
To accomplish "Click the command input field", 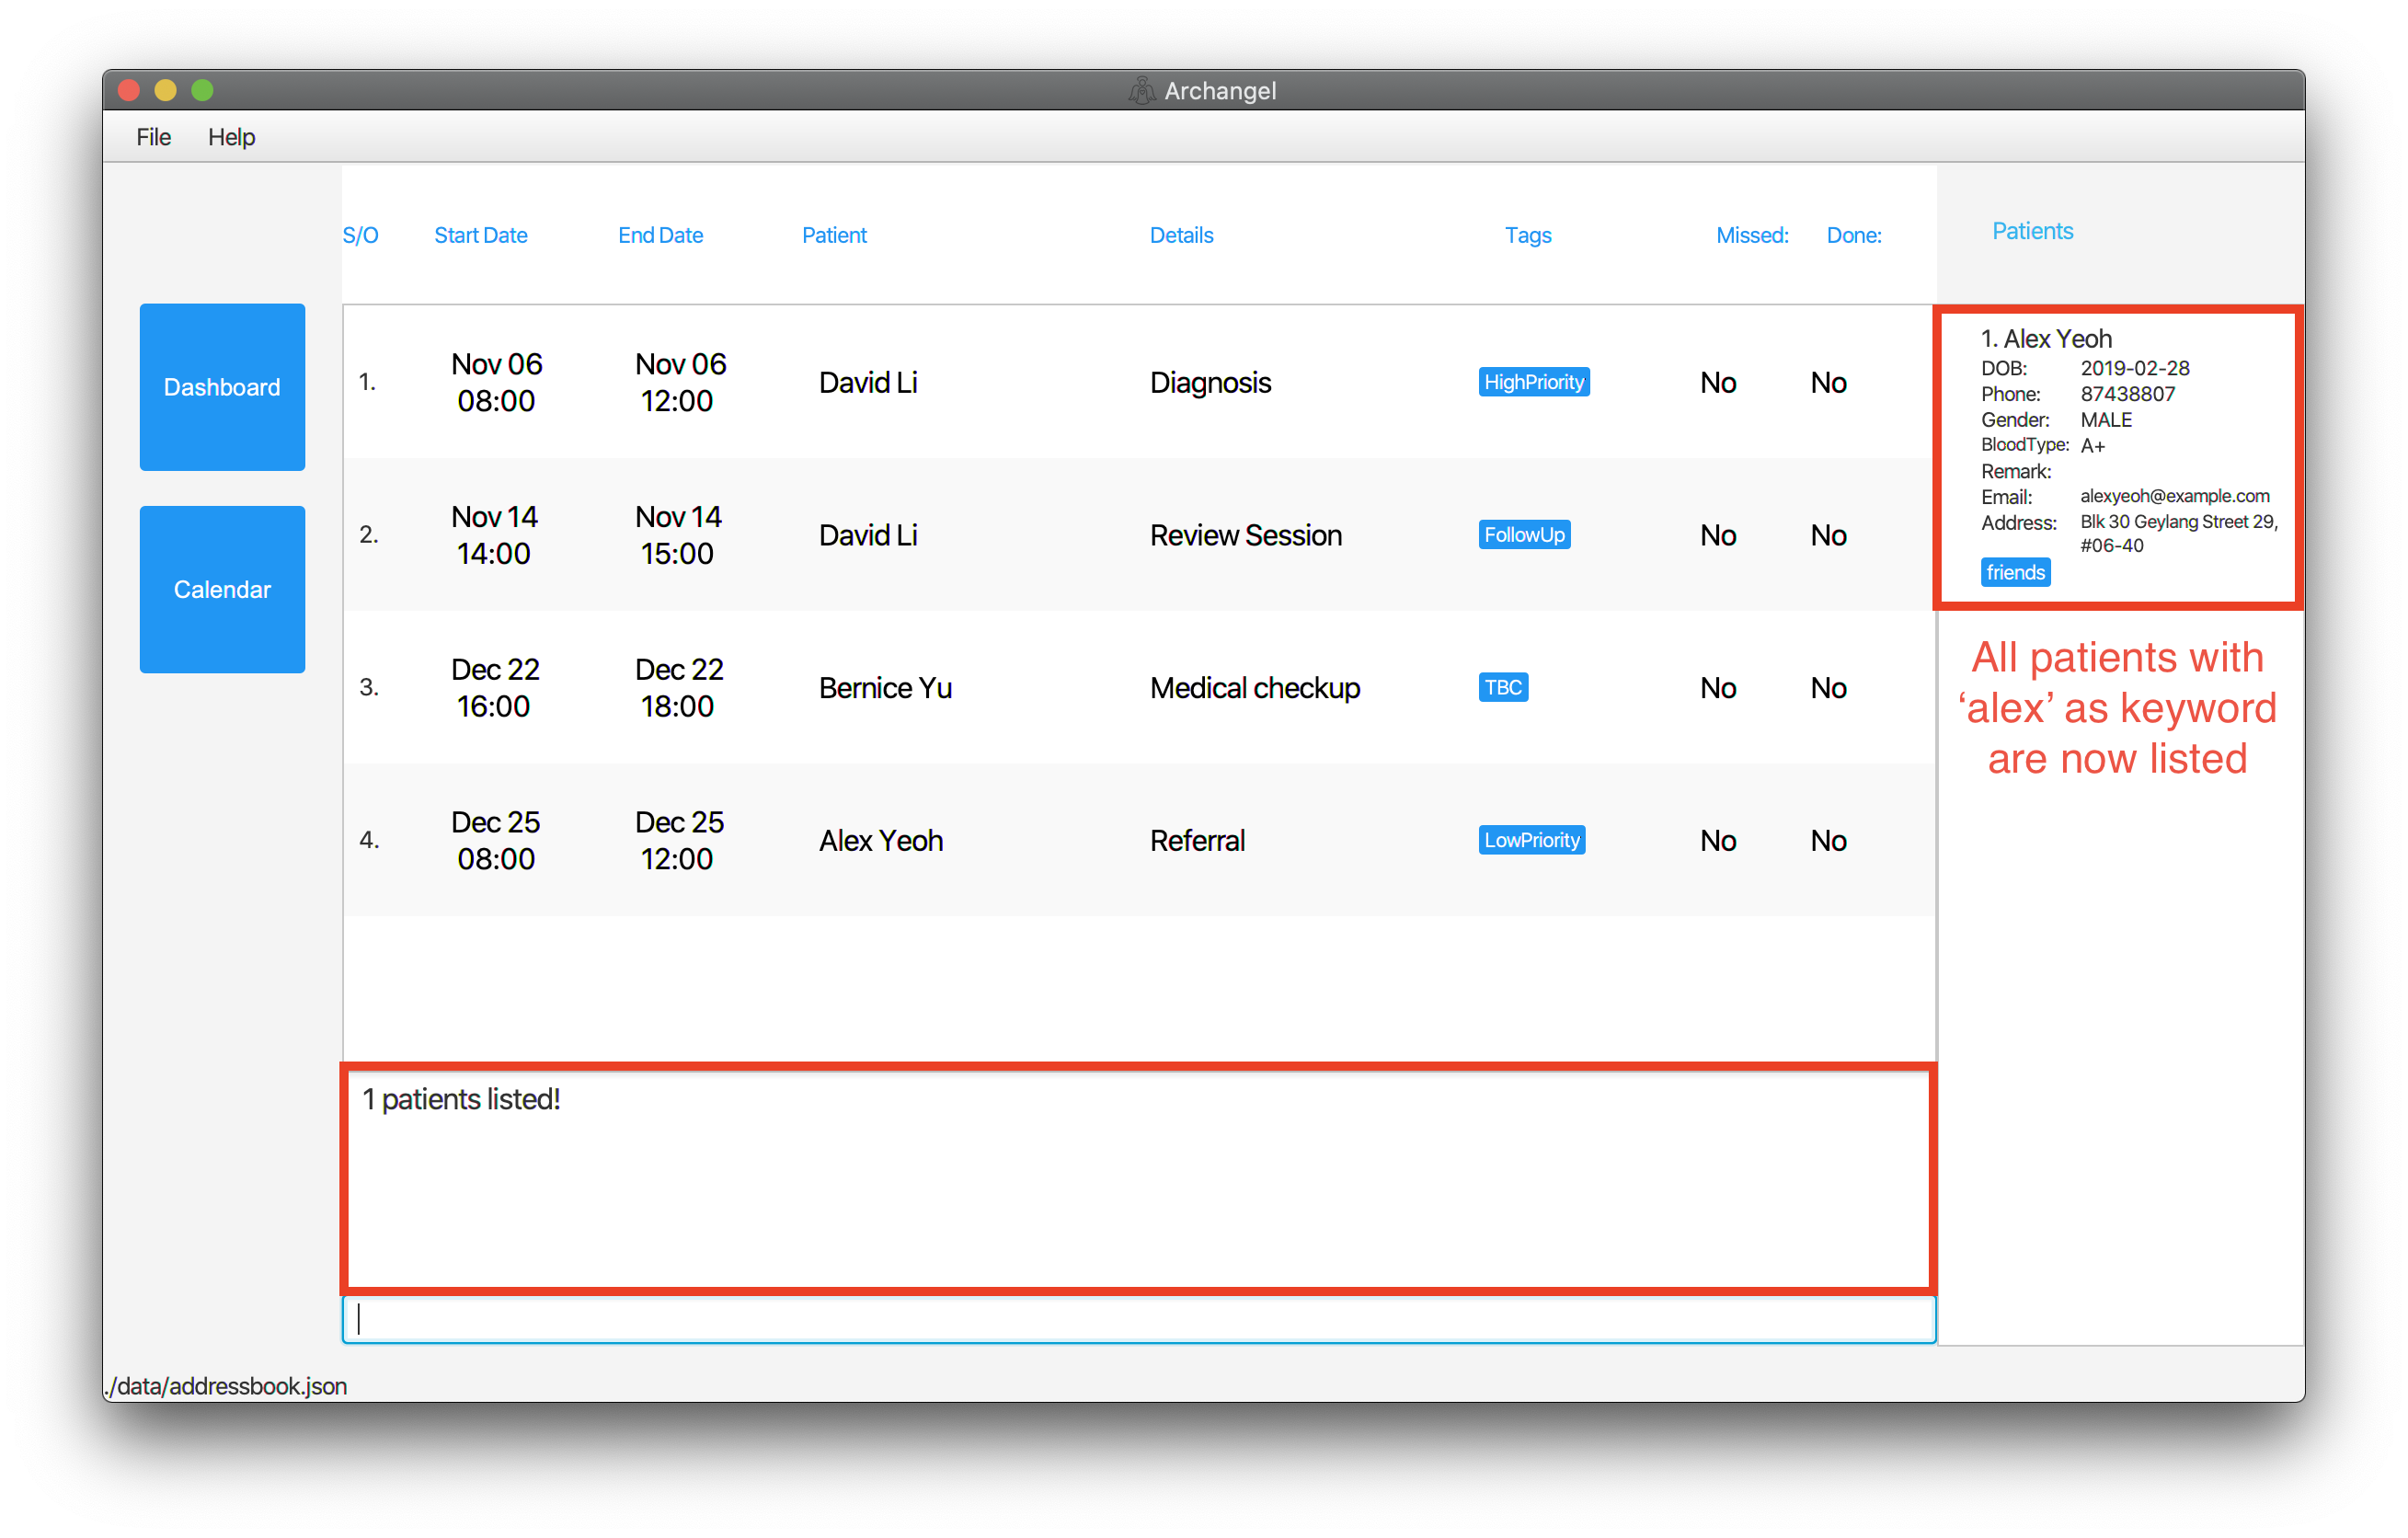I will pos(1139,1319).
